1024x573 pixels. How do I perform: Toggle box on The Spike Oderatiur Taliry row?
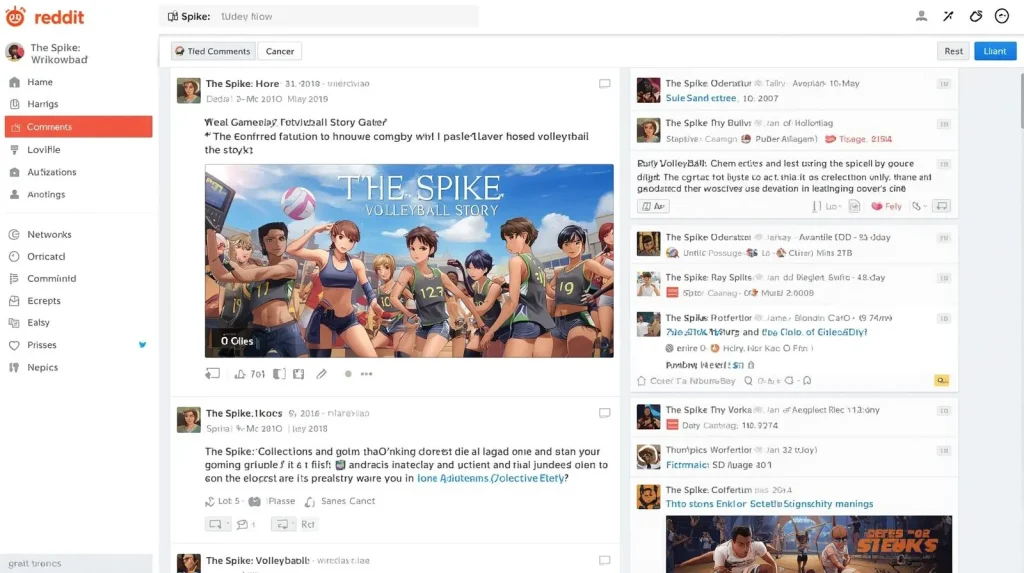coord(944,84)
